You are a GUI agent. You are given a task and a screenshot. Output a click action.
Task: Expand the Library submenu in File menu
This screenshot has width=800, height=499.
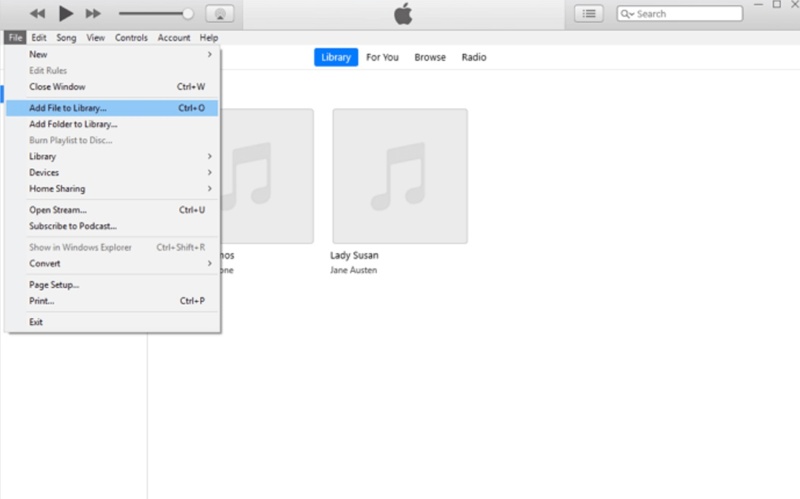pyautogui.click(x=112, y=157)
